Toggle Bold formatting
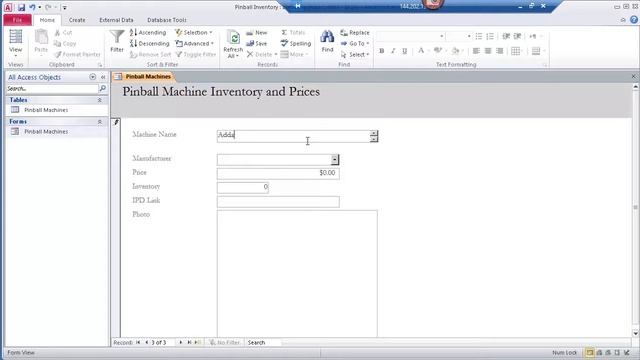 (x=382, y=51)
